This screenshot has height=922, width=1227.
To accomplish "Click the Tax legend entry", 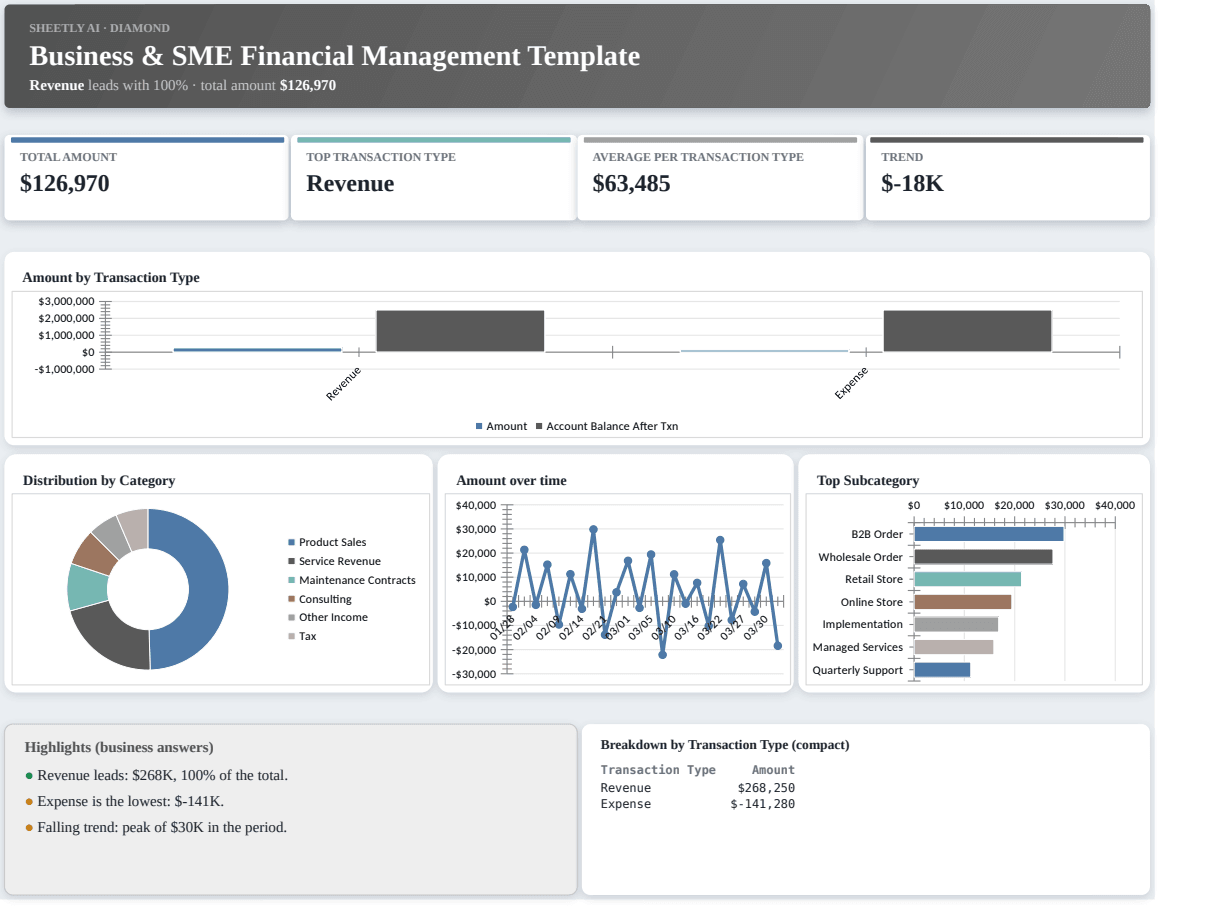I will click(302, 636).
